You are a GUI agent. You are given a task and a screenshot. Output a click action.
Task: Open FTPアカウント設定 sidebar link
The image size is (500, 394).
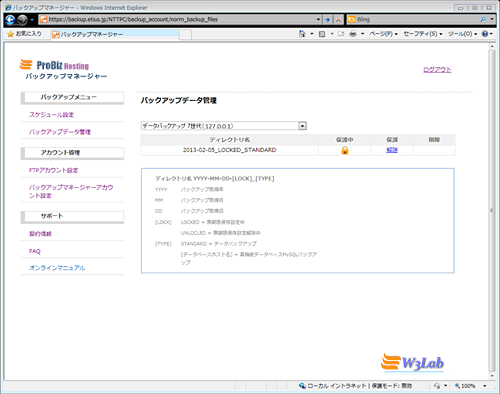pyautogui.click(x=53, y=170)
